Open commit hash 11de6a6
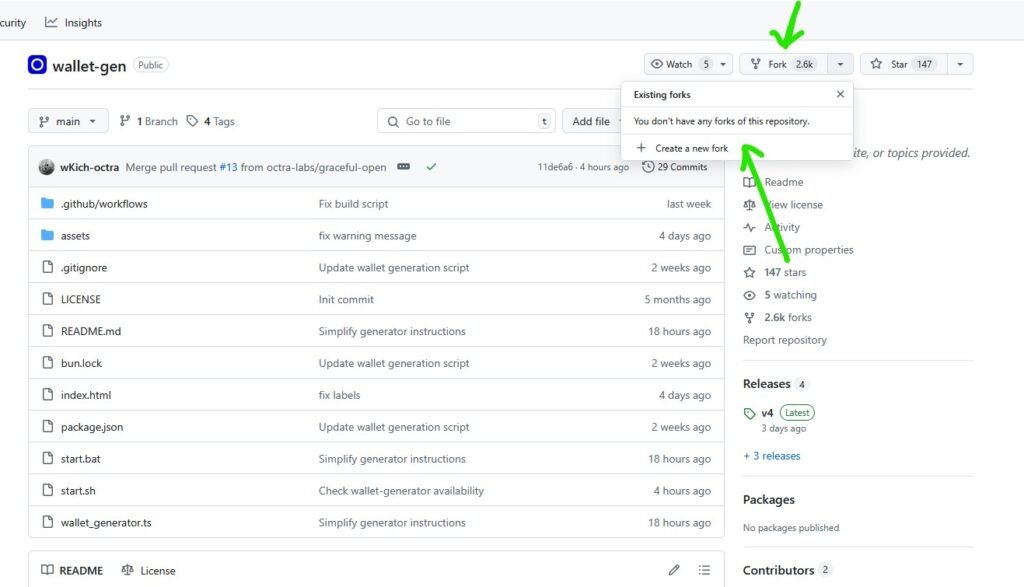Screen dimensions: 1024x587 [555, 167]
